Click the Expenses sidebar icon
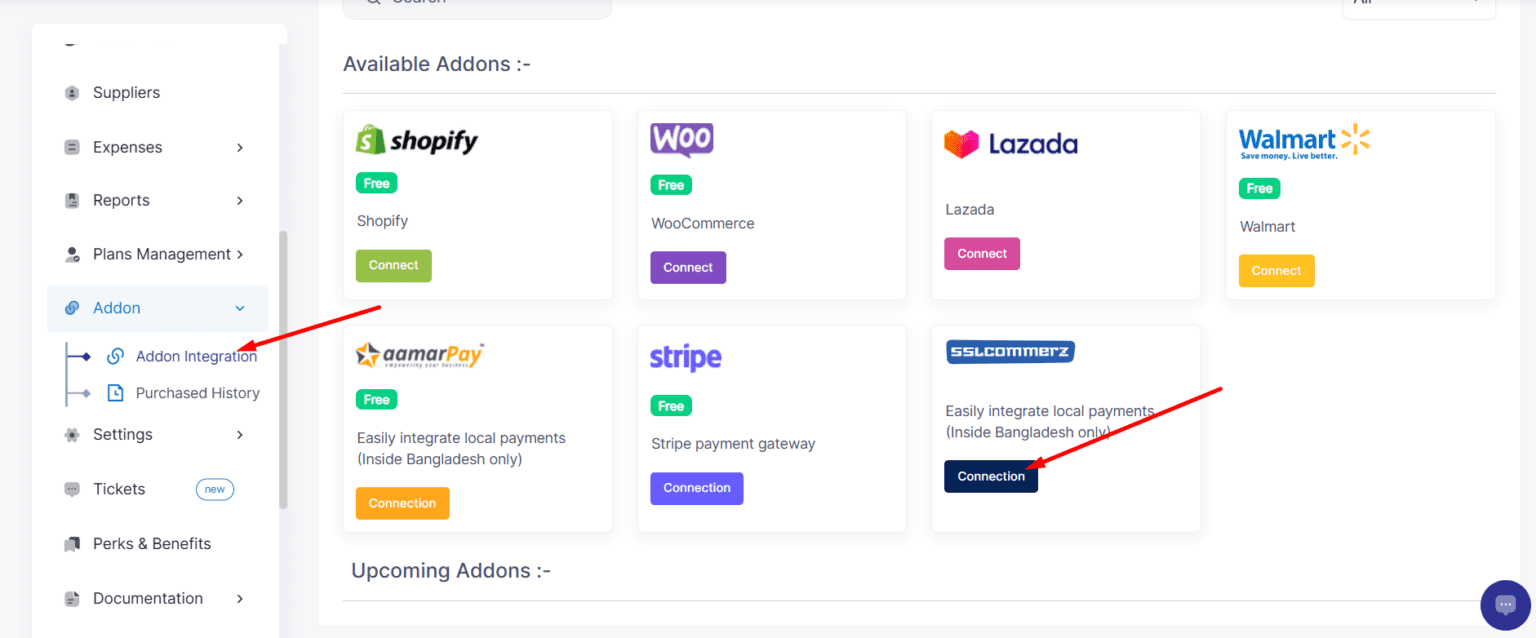The height and width of the screenshot is (638, 1536). pos(72,147)
